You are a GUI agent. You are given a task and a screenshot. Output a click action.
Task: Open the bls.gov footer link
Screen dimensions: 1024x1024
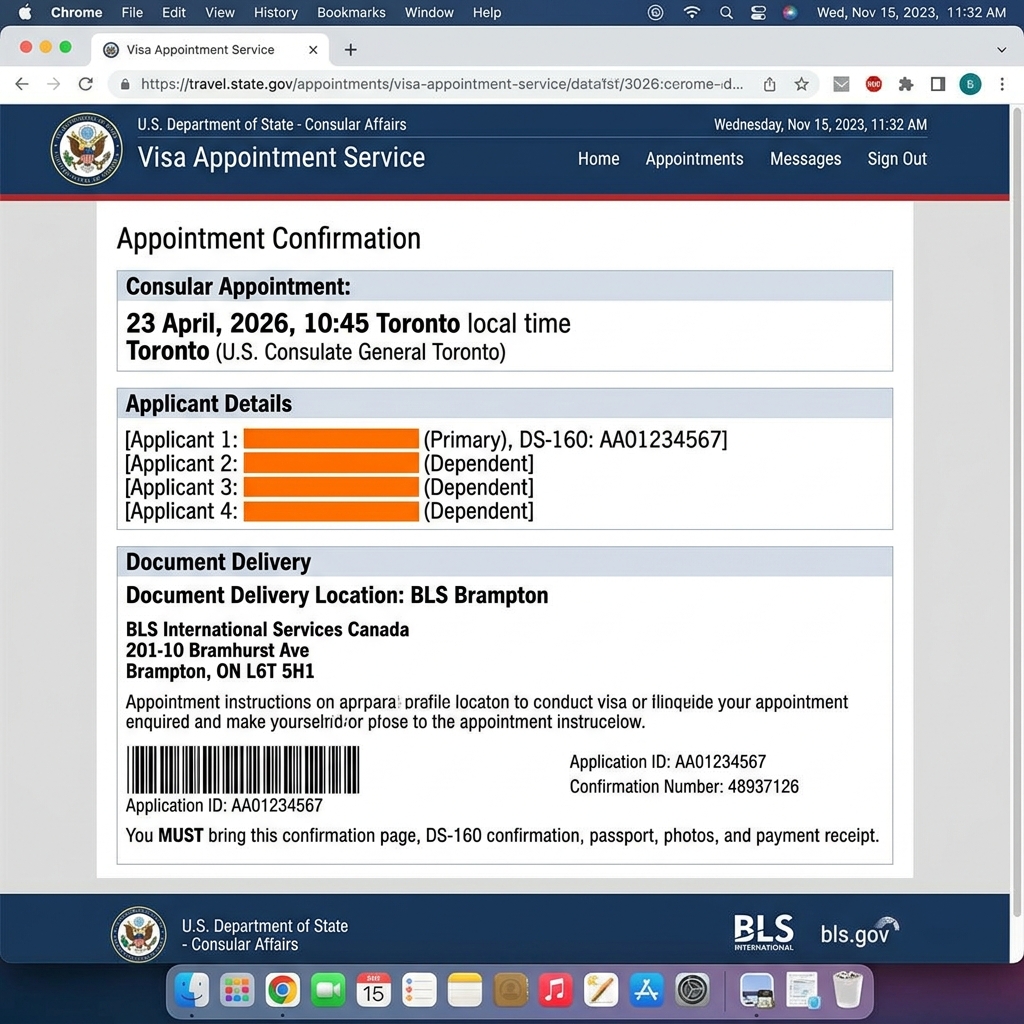pos(859,932)
